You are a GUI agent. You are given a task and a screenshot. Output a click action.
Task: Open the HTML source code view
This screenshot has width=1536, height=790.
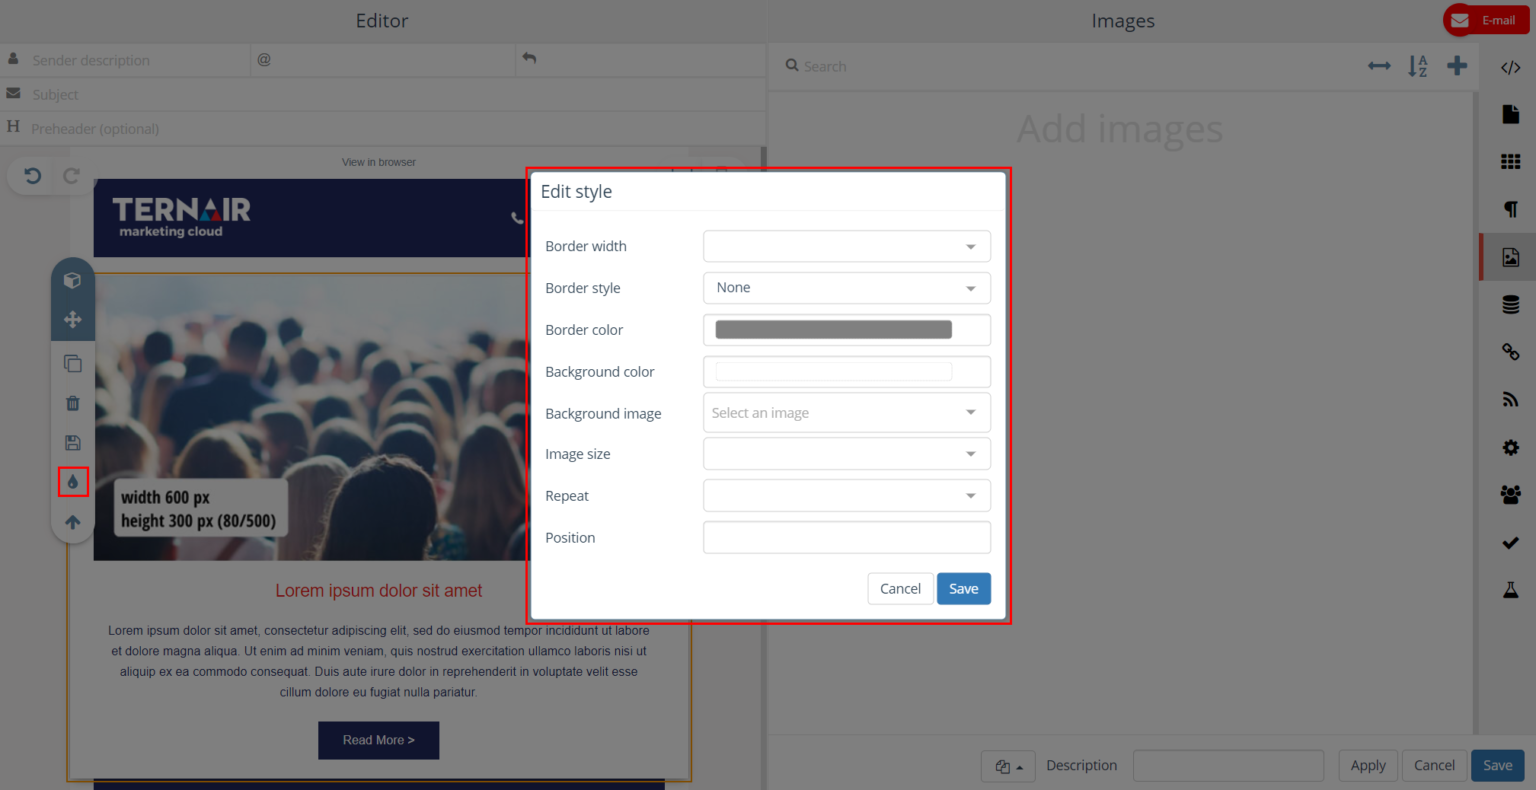1510,68
